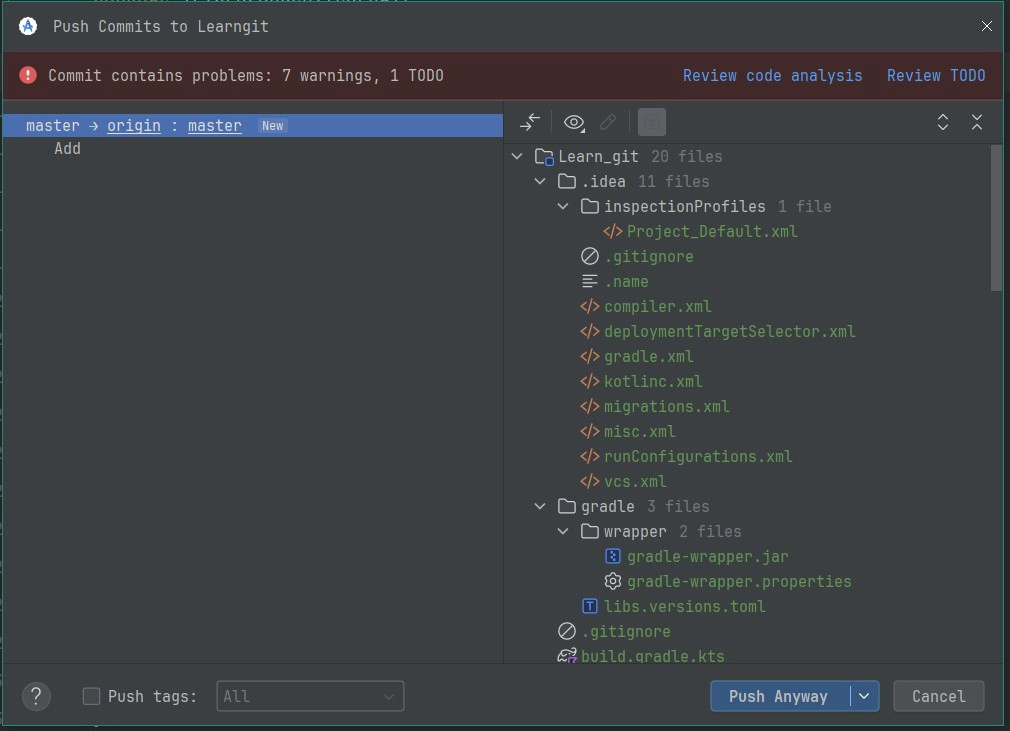
Task: Click the New branch tag label
Action: click(x=272, y=126)
